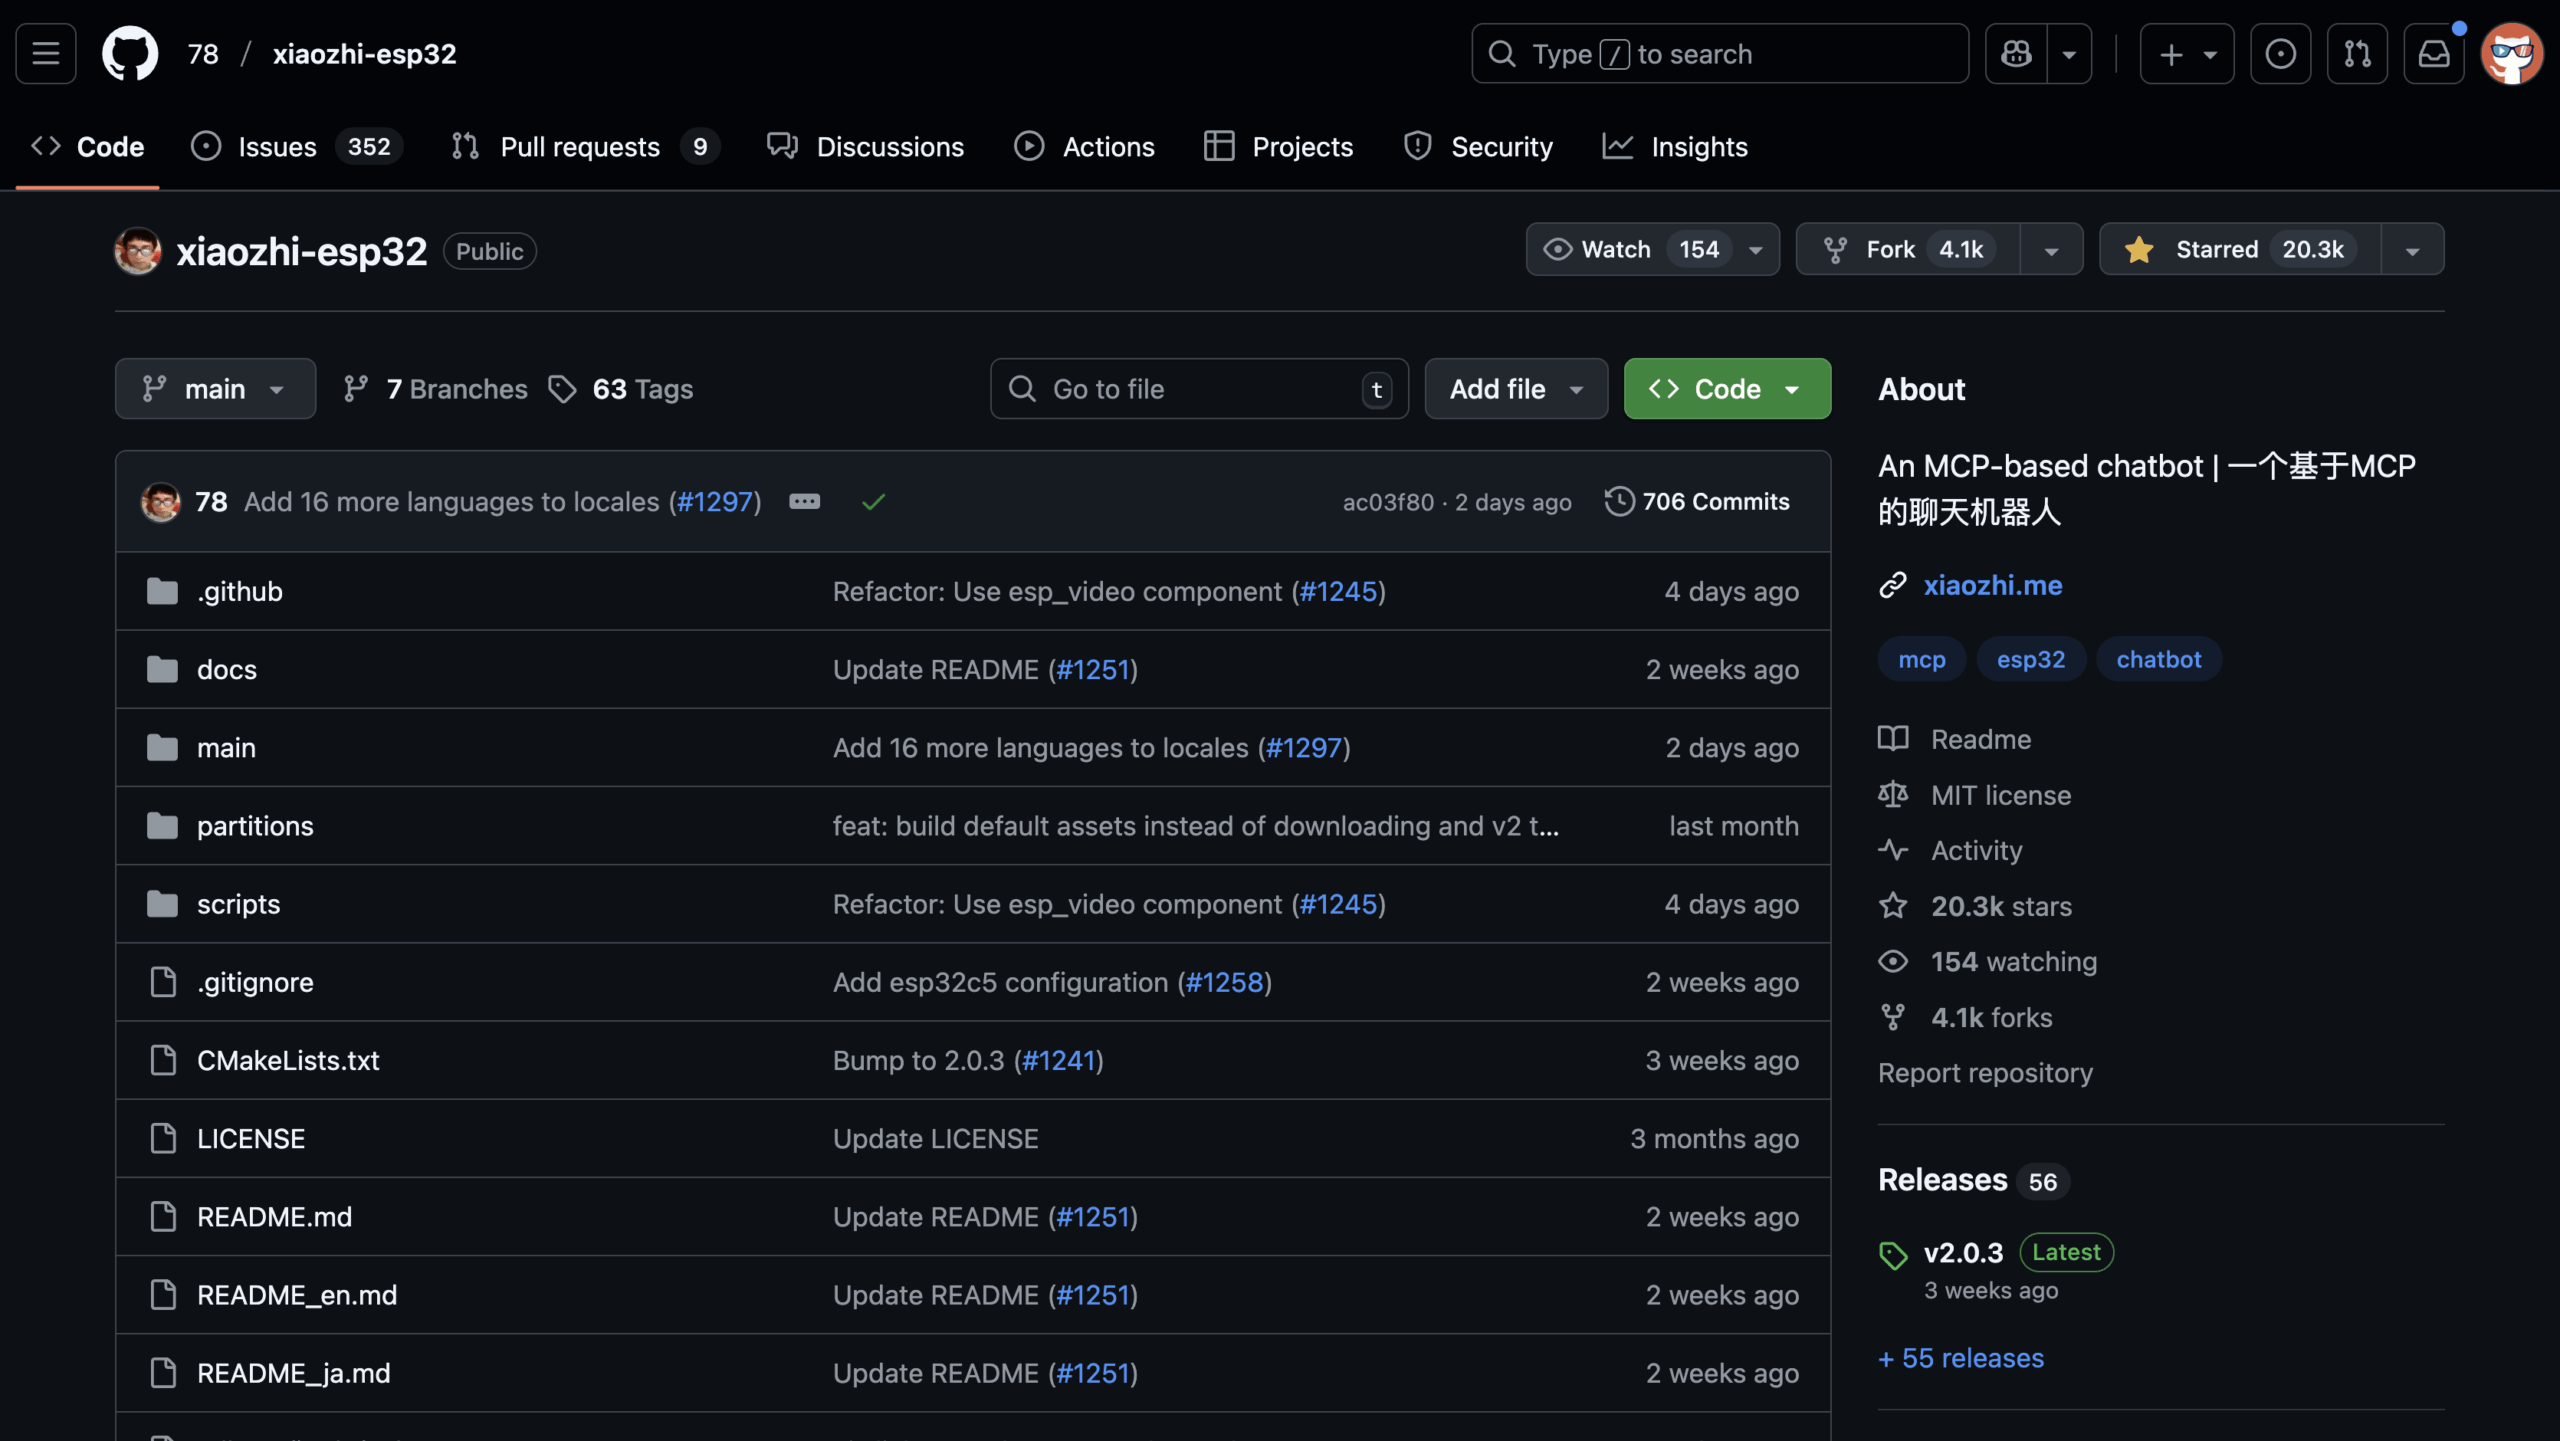The width and height of the screenshot is (2560, 1441).
Task: Open the global pull requests icon in the header
Action: [2357, 54]
